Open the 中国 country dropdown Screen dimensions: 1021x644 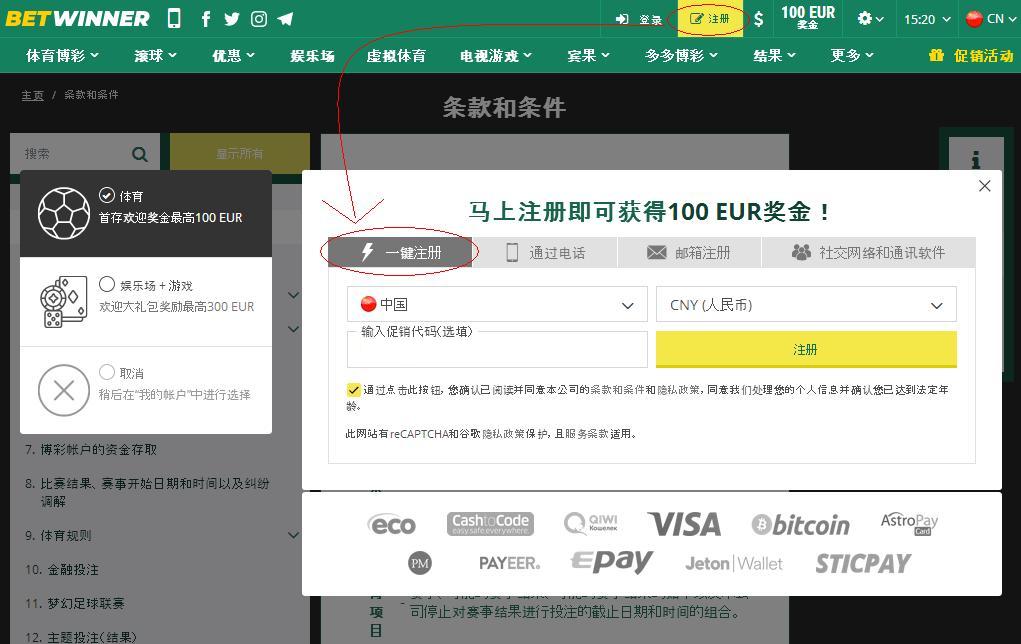[x=497, y=304]
